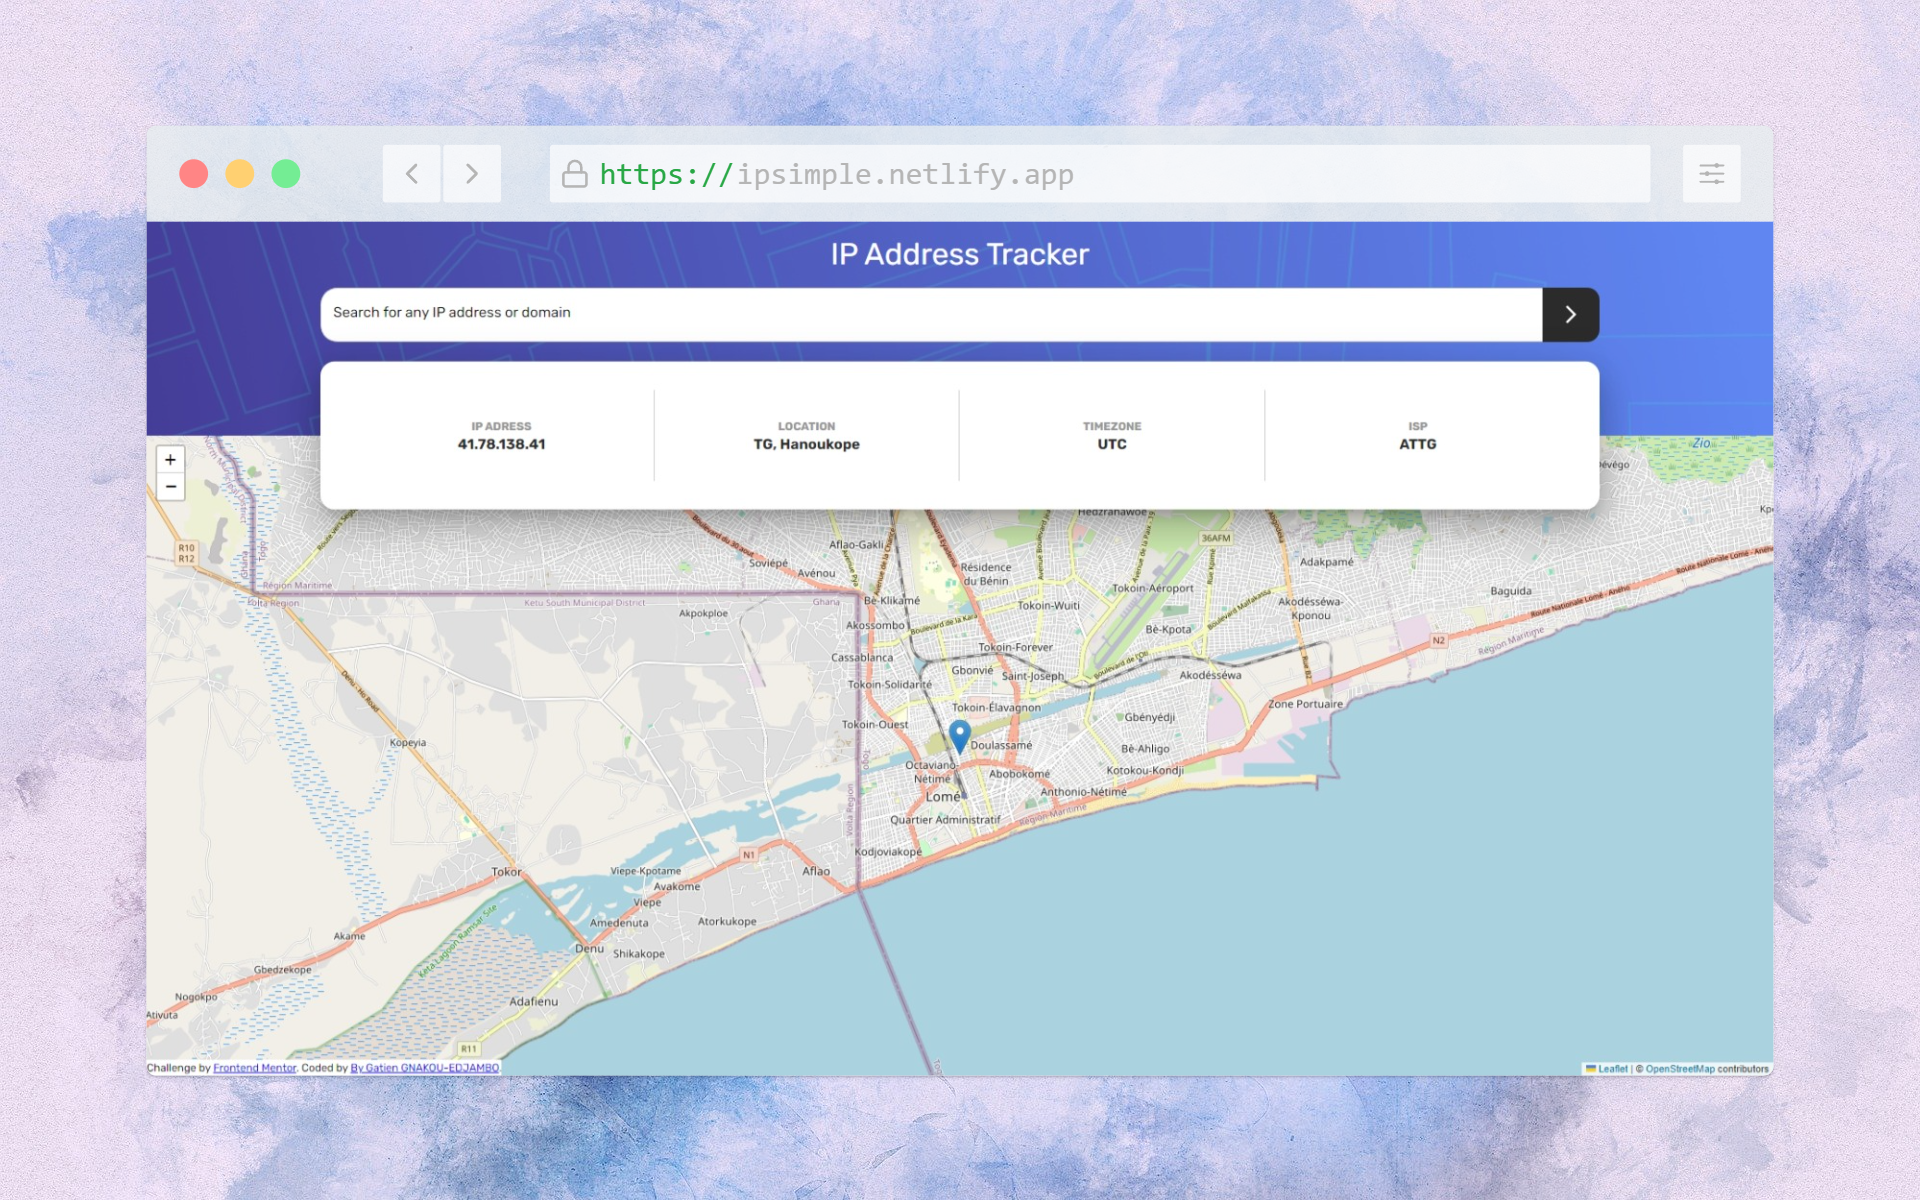Click Lomé label on the map
Image resolution: width=1920 pixels, height=1200 pixels.
944,796
